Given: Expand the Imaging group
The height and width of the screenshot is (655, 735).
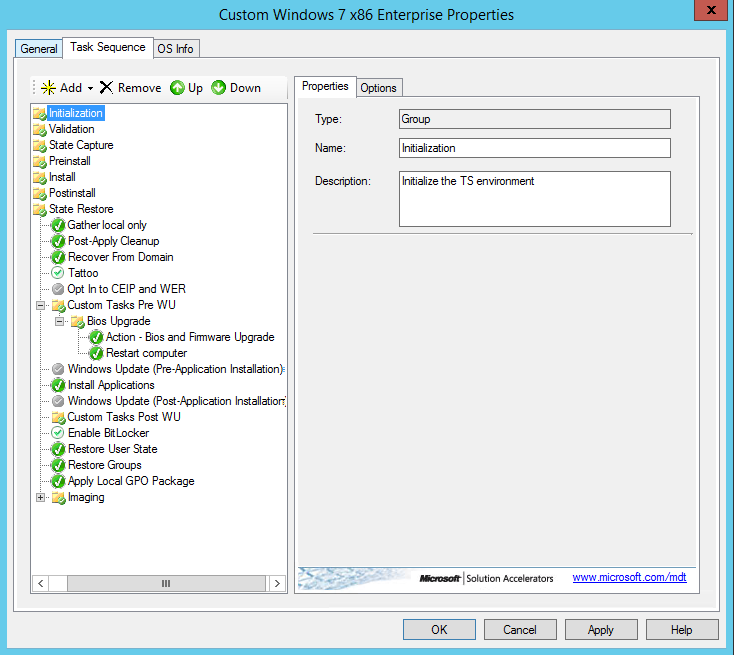Looking at the screenshot, I should click(41, 497).
